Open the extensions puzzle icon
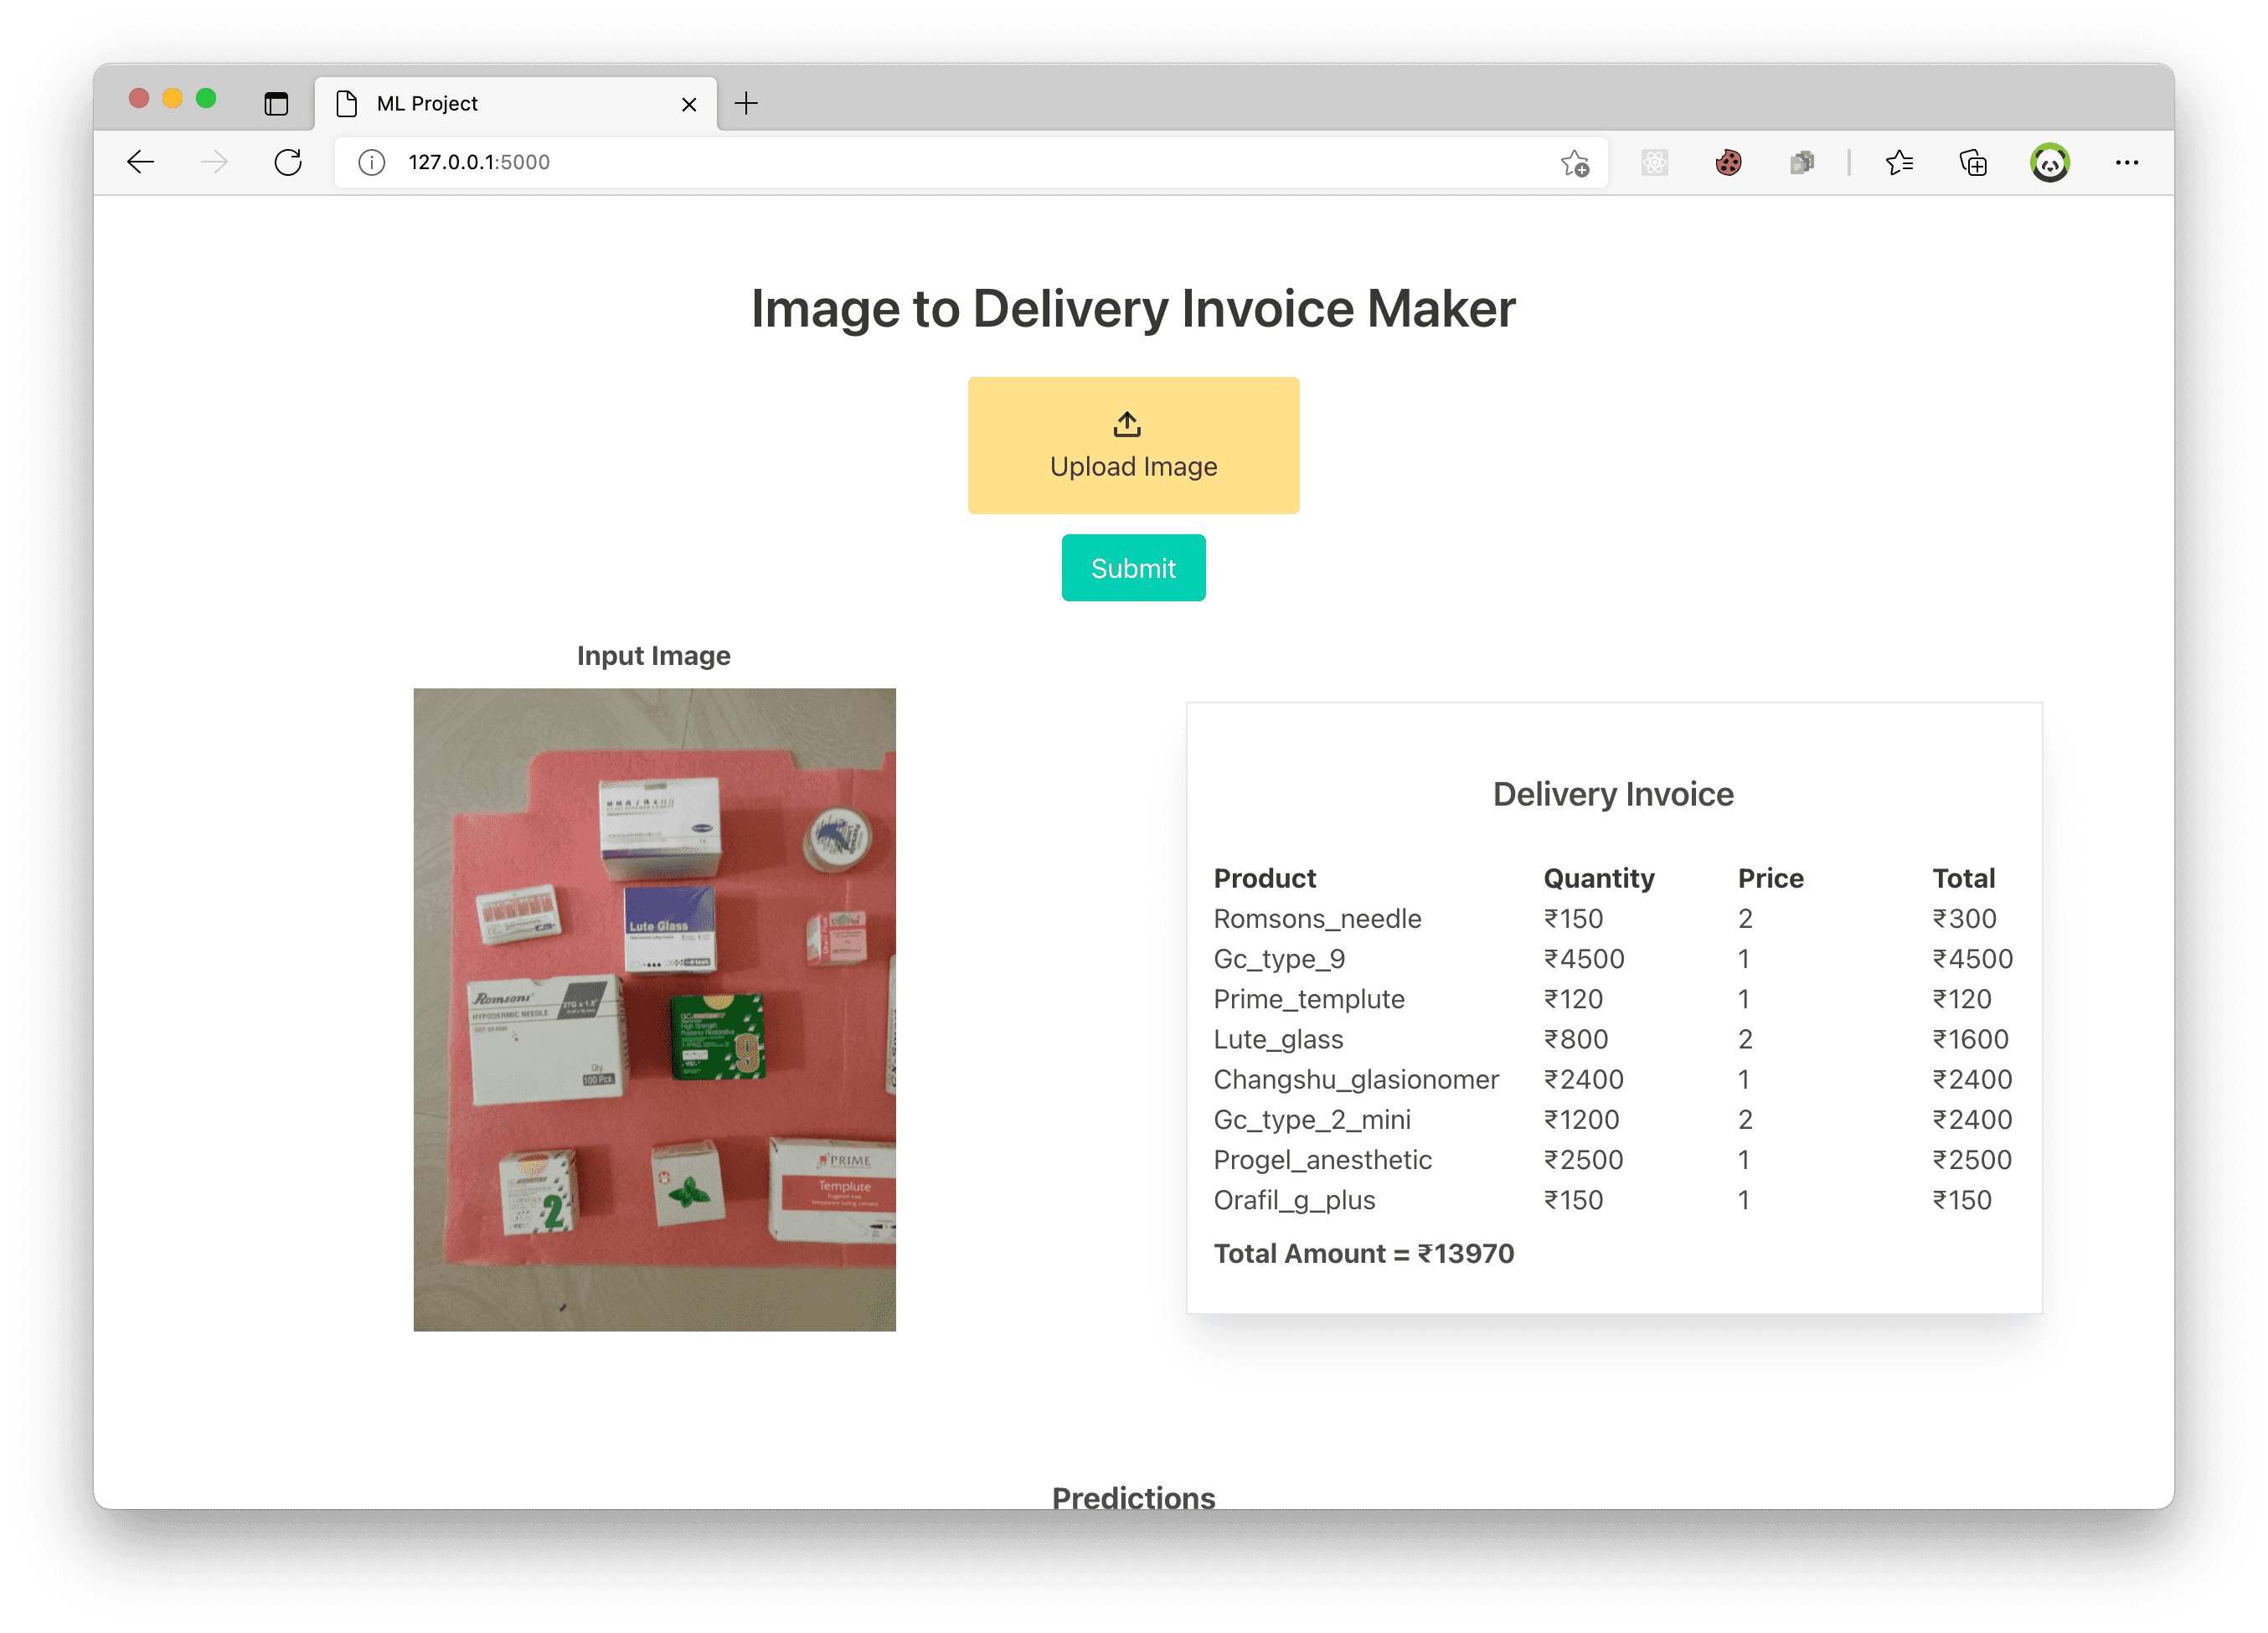 [1801, 162]
